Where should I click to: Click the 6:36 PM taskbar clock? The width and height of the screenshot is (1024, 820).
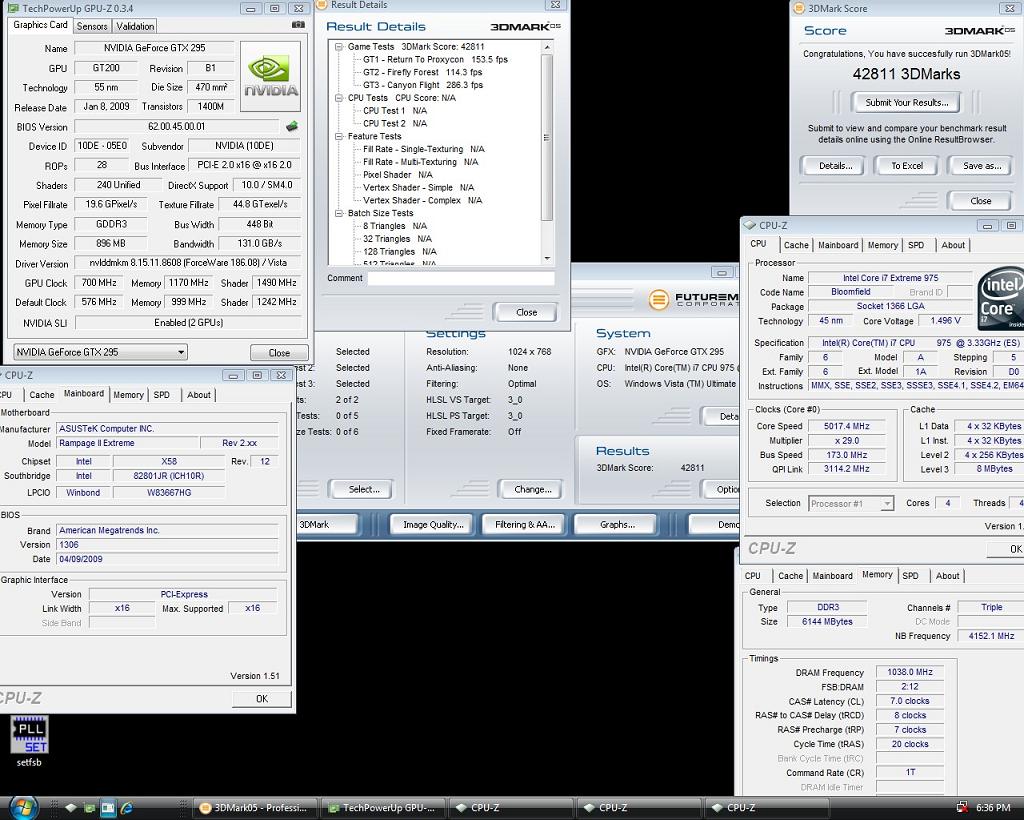click(x=993, y=808)
